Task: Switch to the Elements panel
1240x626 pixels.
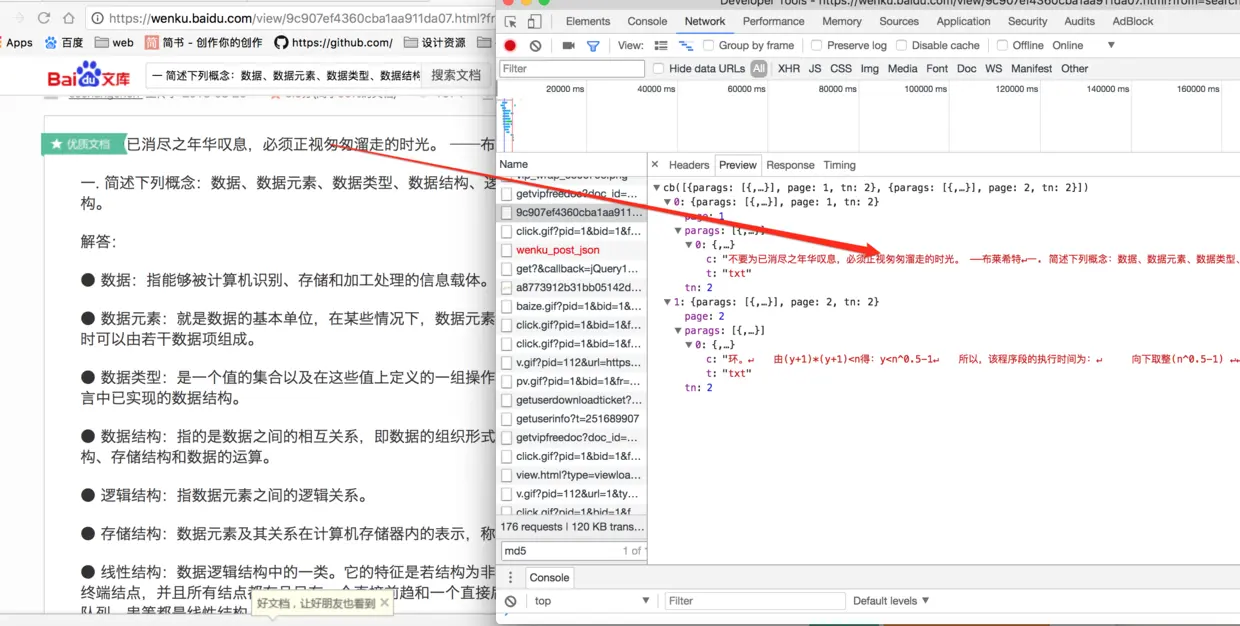Action: (x=588, y=21)
